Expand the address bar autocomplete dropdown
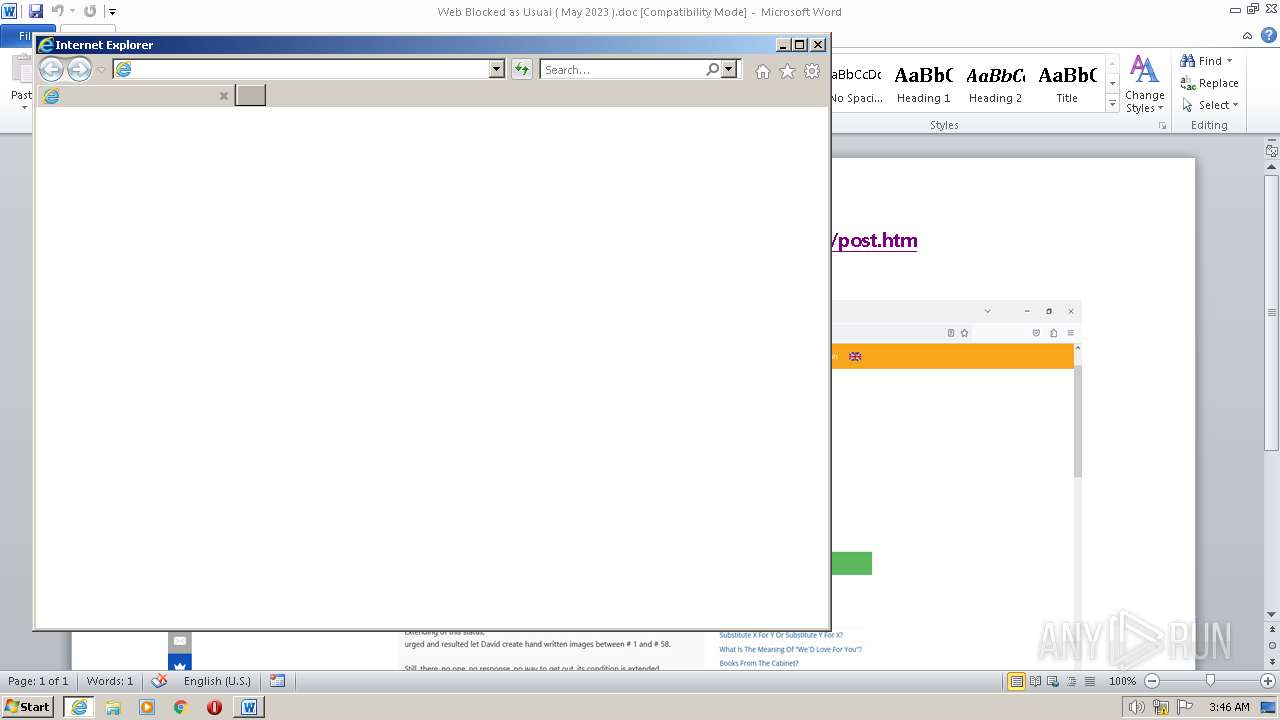This screenshot has width=1280, height=720. pos(497,69)
